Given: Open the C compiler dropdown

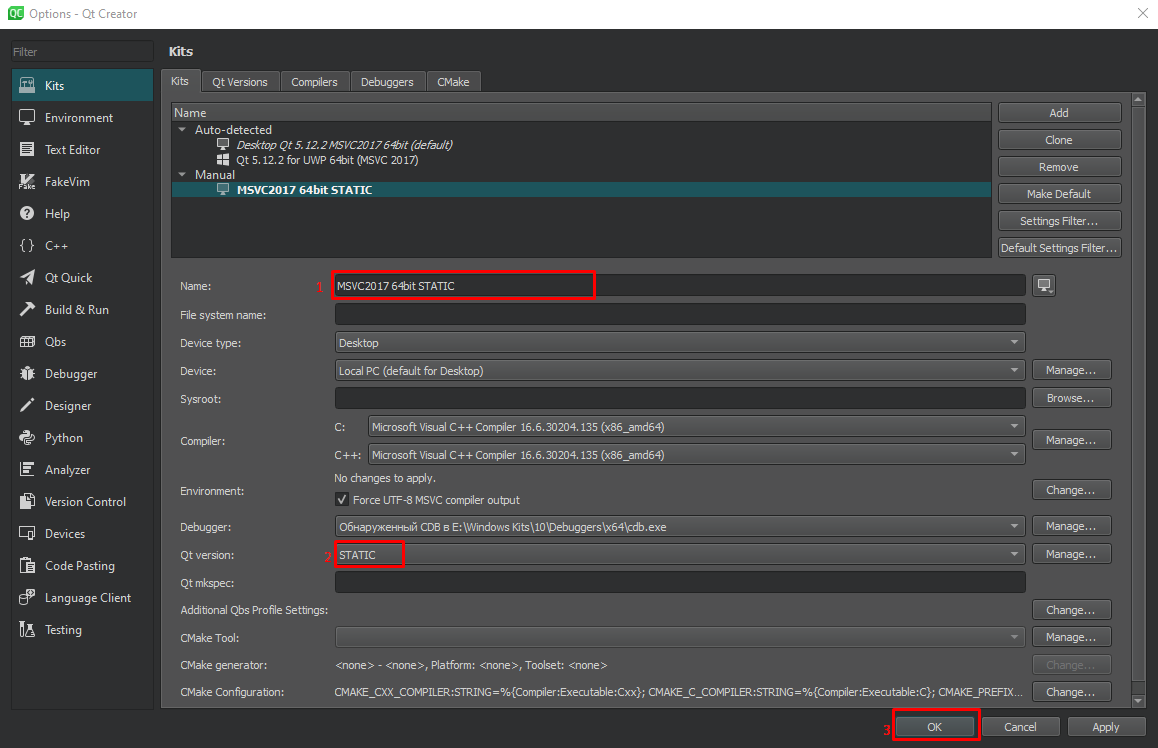Looking at the screenshot, I should point(696,427).
